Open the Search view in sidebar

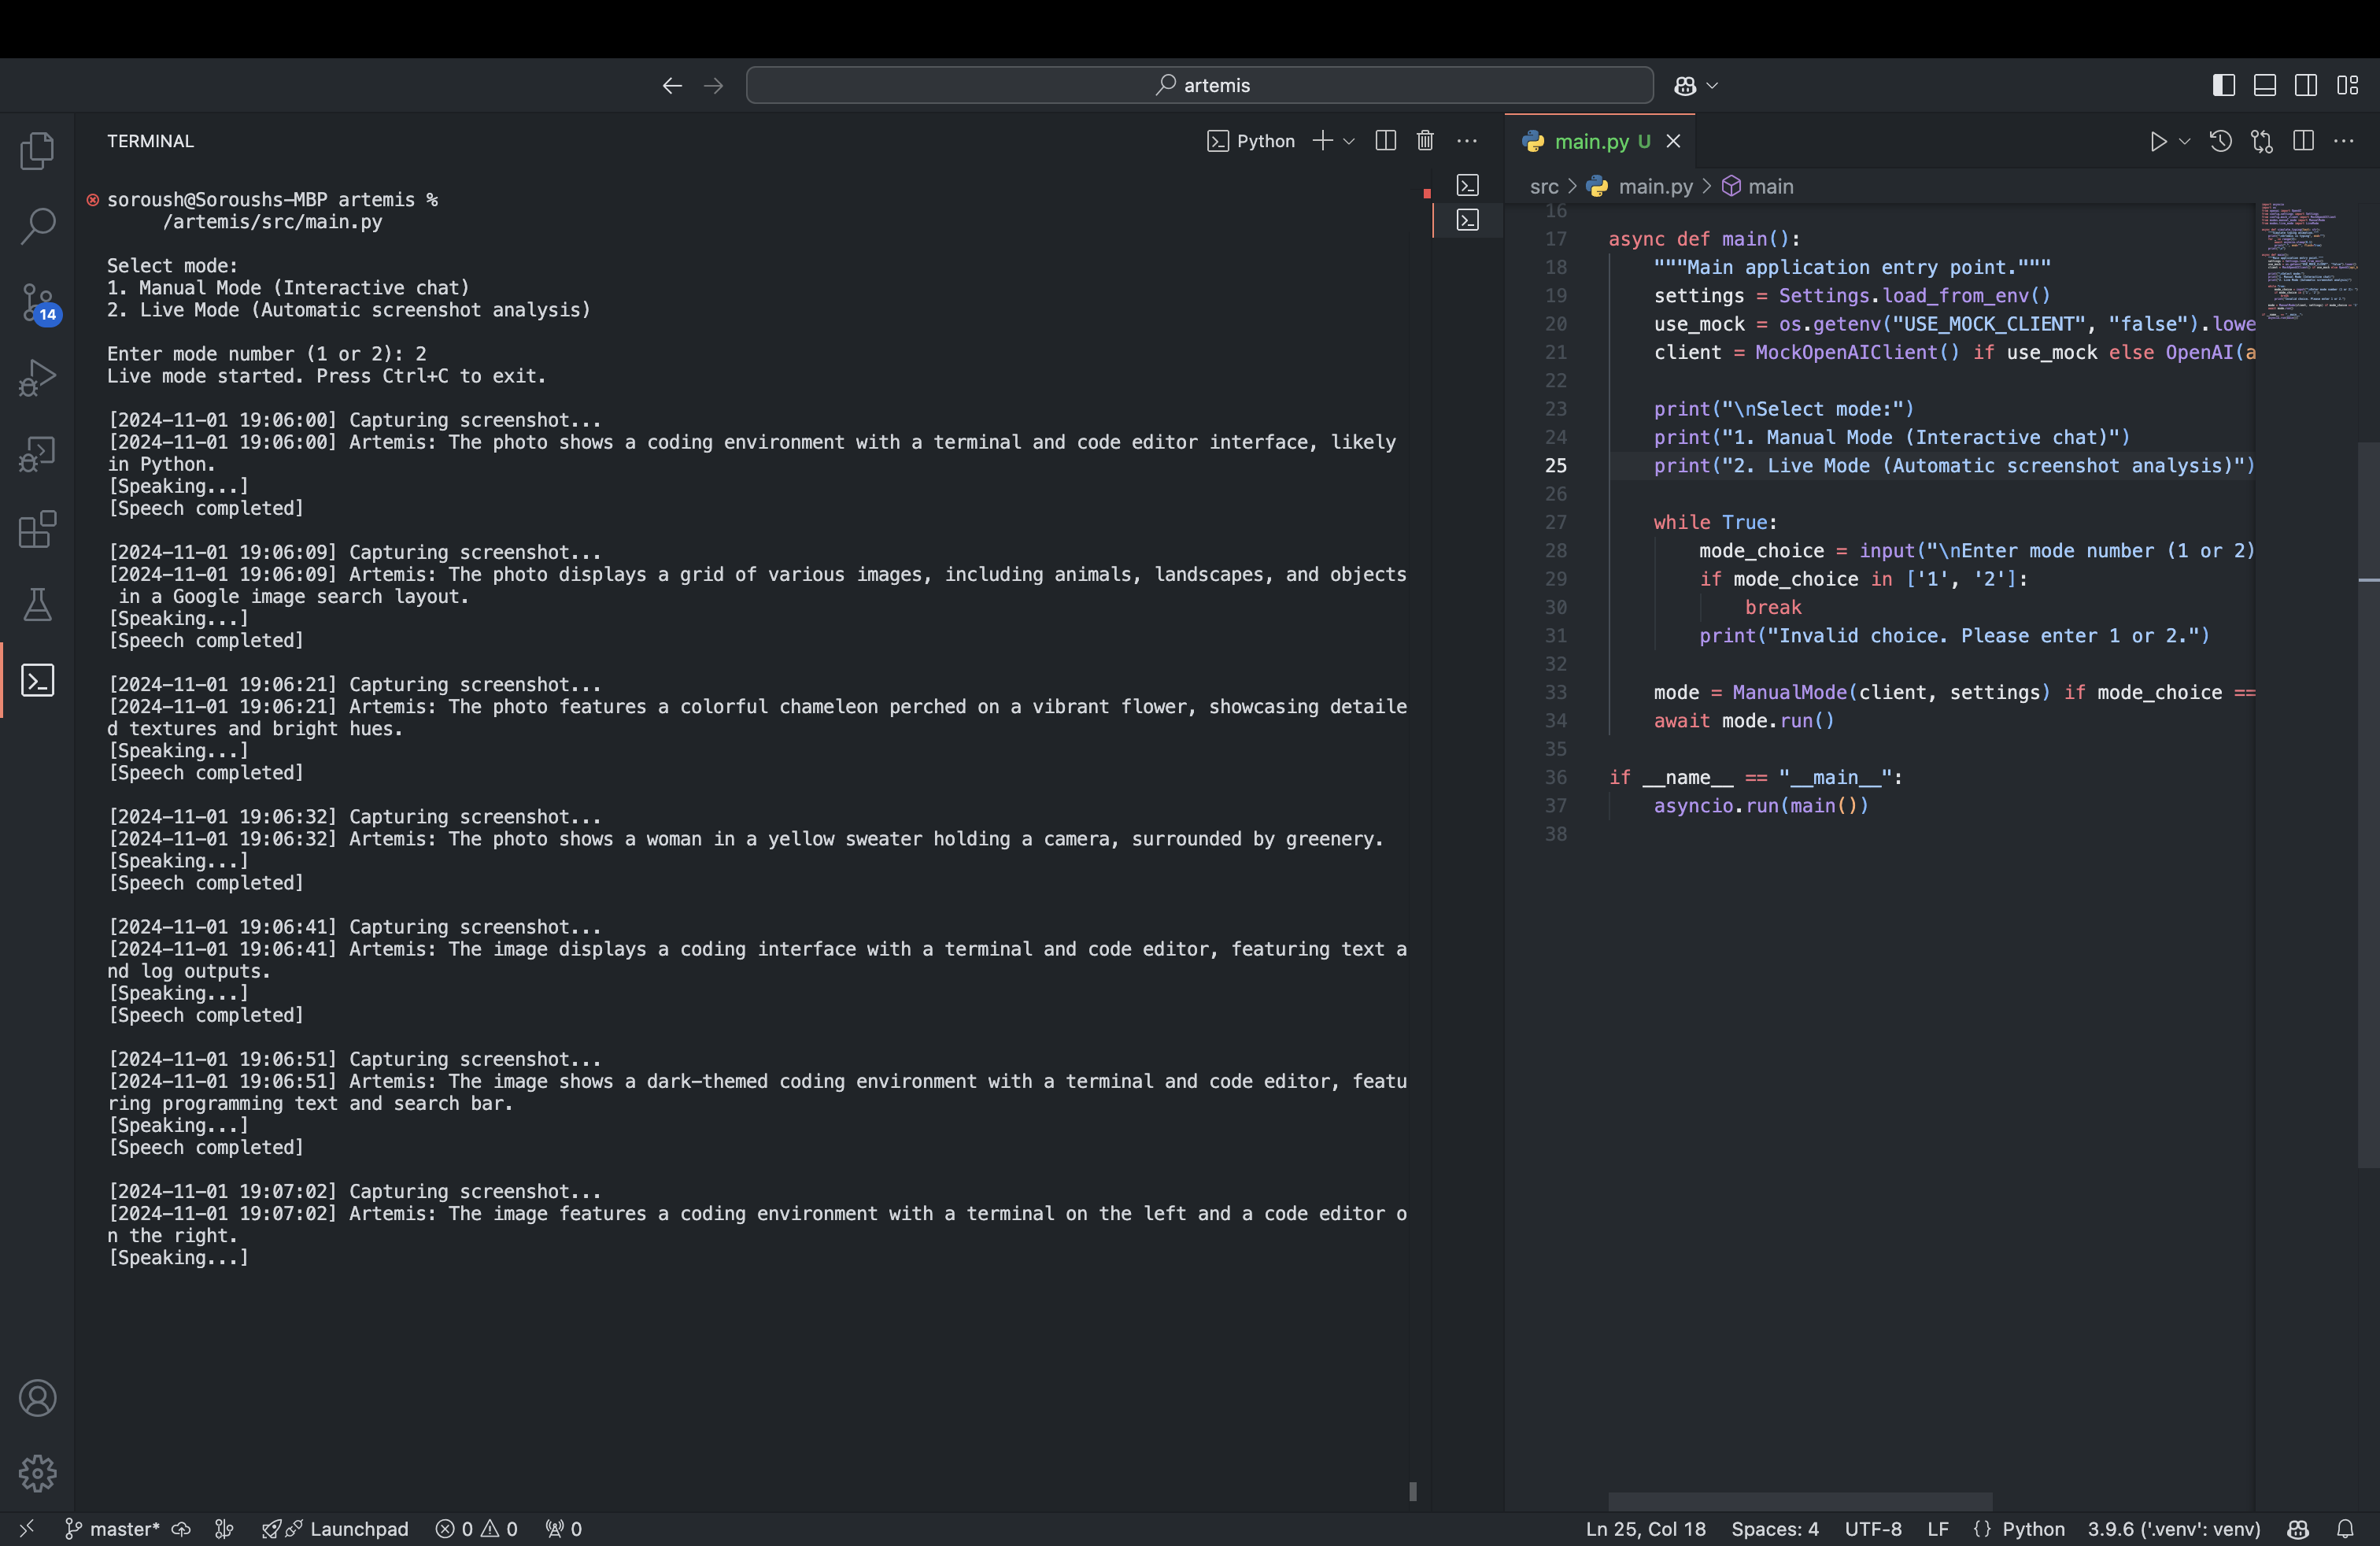(37, 226)
